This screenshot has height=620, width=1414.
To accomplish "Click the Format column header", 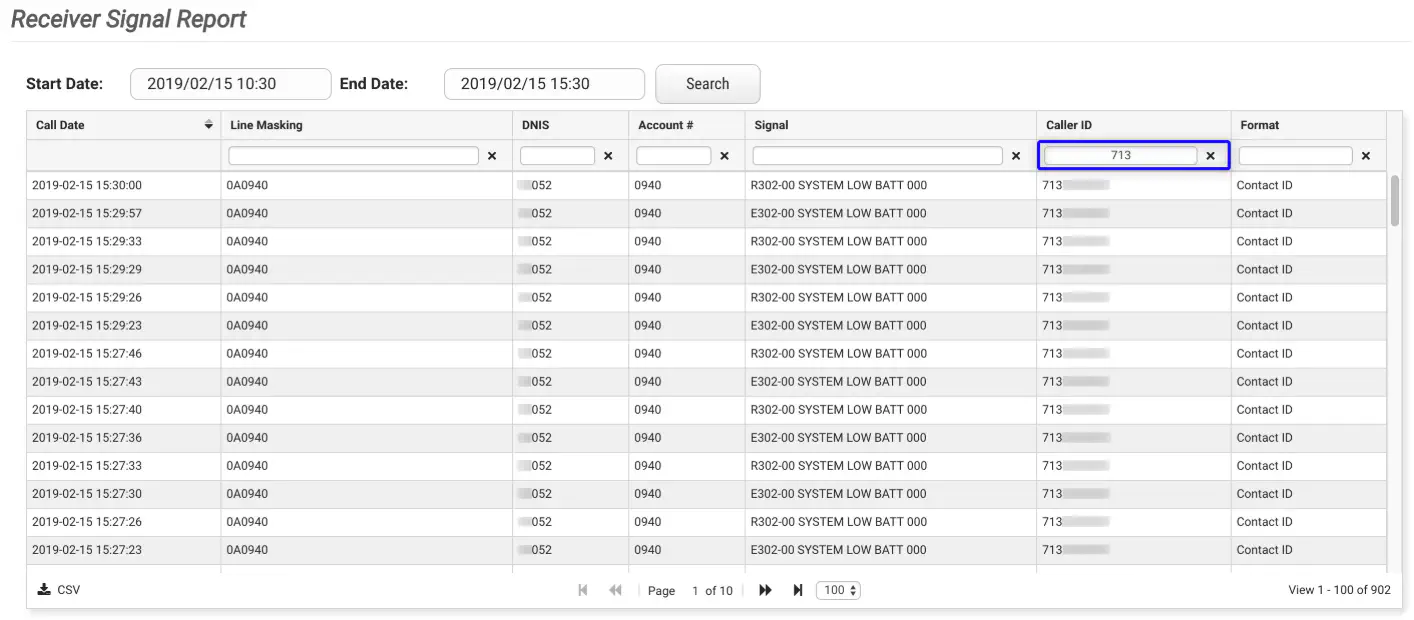I will tap(1309, 125).
